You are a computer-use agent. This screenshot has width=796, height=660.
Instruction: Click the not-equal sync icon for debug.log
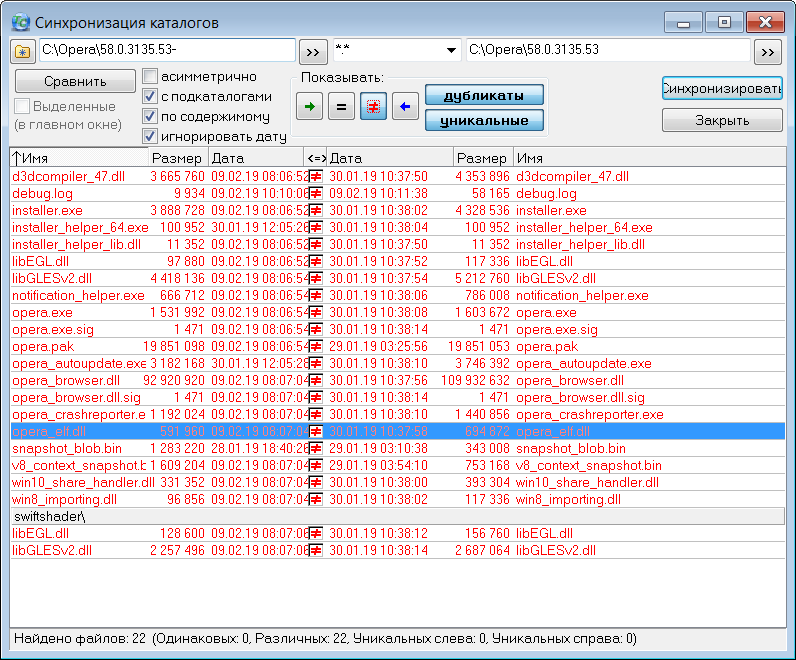point(316,193)
